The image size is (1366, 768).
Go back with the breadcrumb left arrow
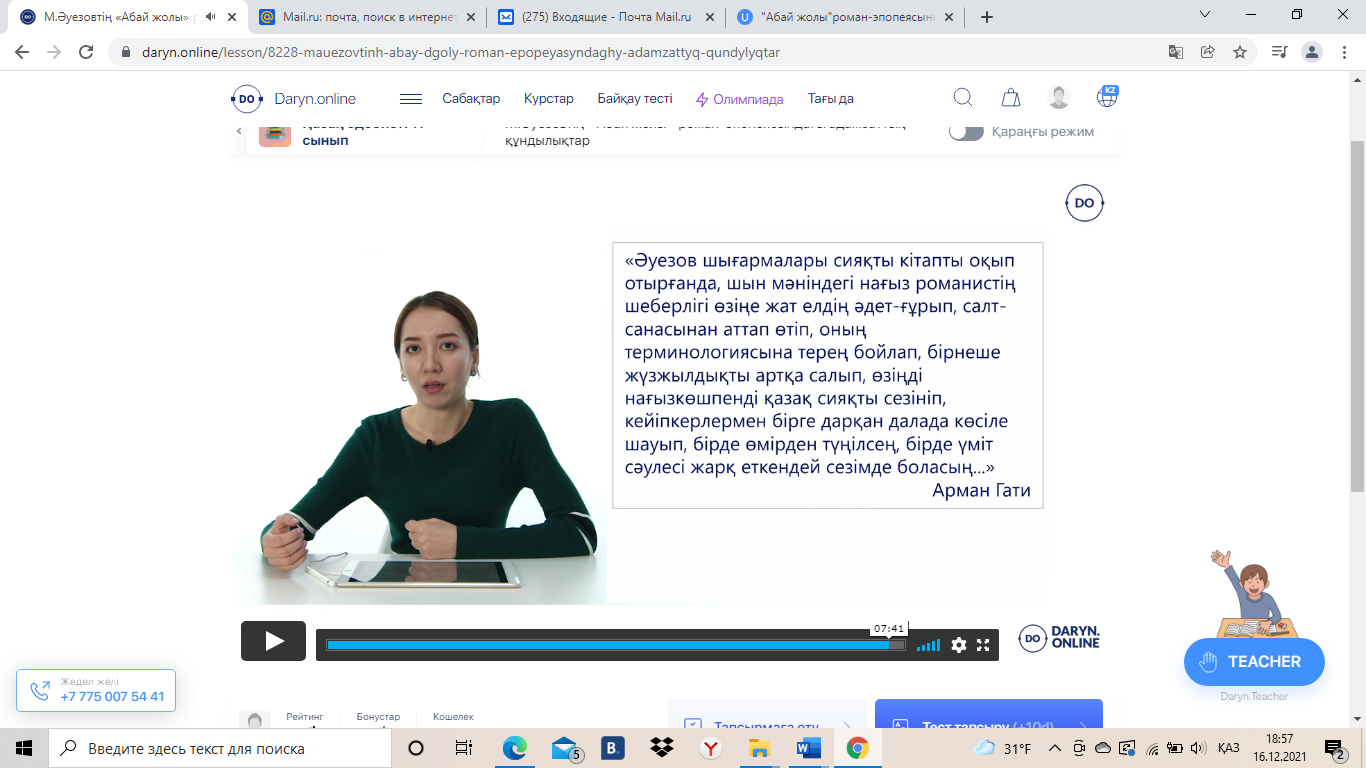[x=239, y=131]
